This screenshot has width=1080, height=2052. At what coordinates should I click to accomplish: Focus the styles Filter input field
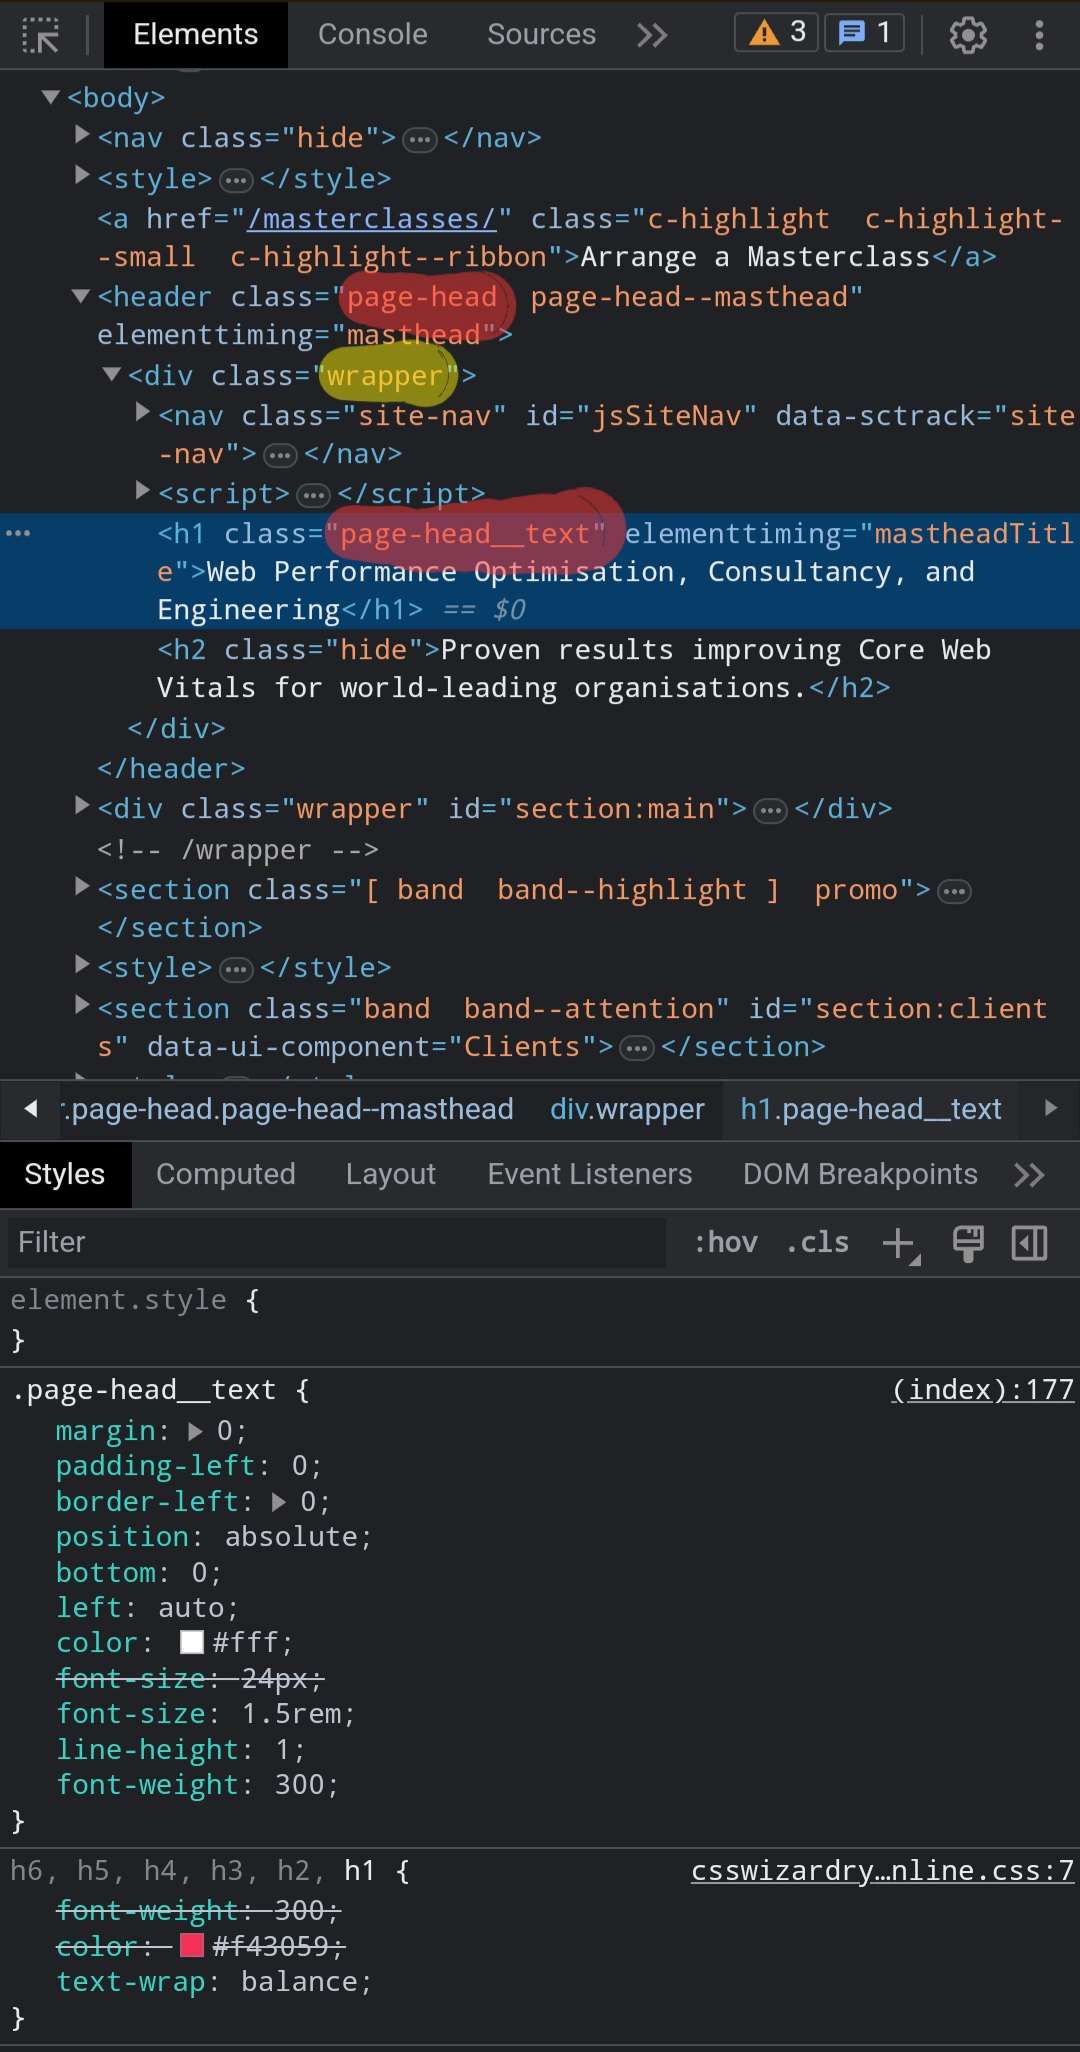click(336, 1242)
